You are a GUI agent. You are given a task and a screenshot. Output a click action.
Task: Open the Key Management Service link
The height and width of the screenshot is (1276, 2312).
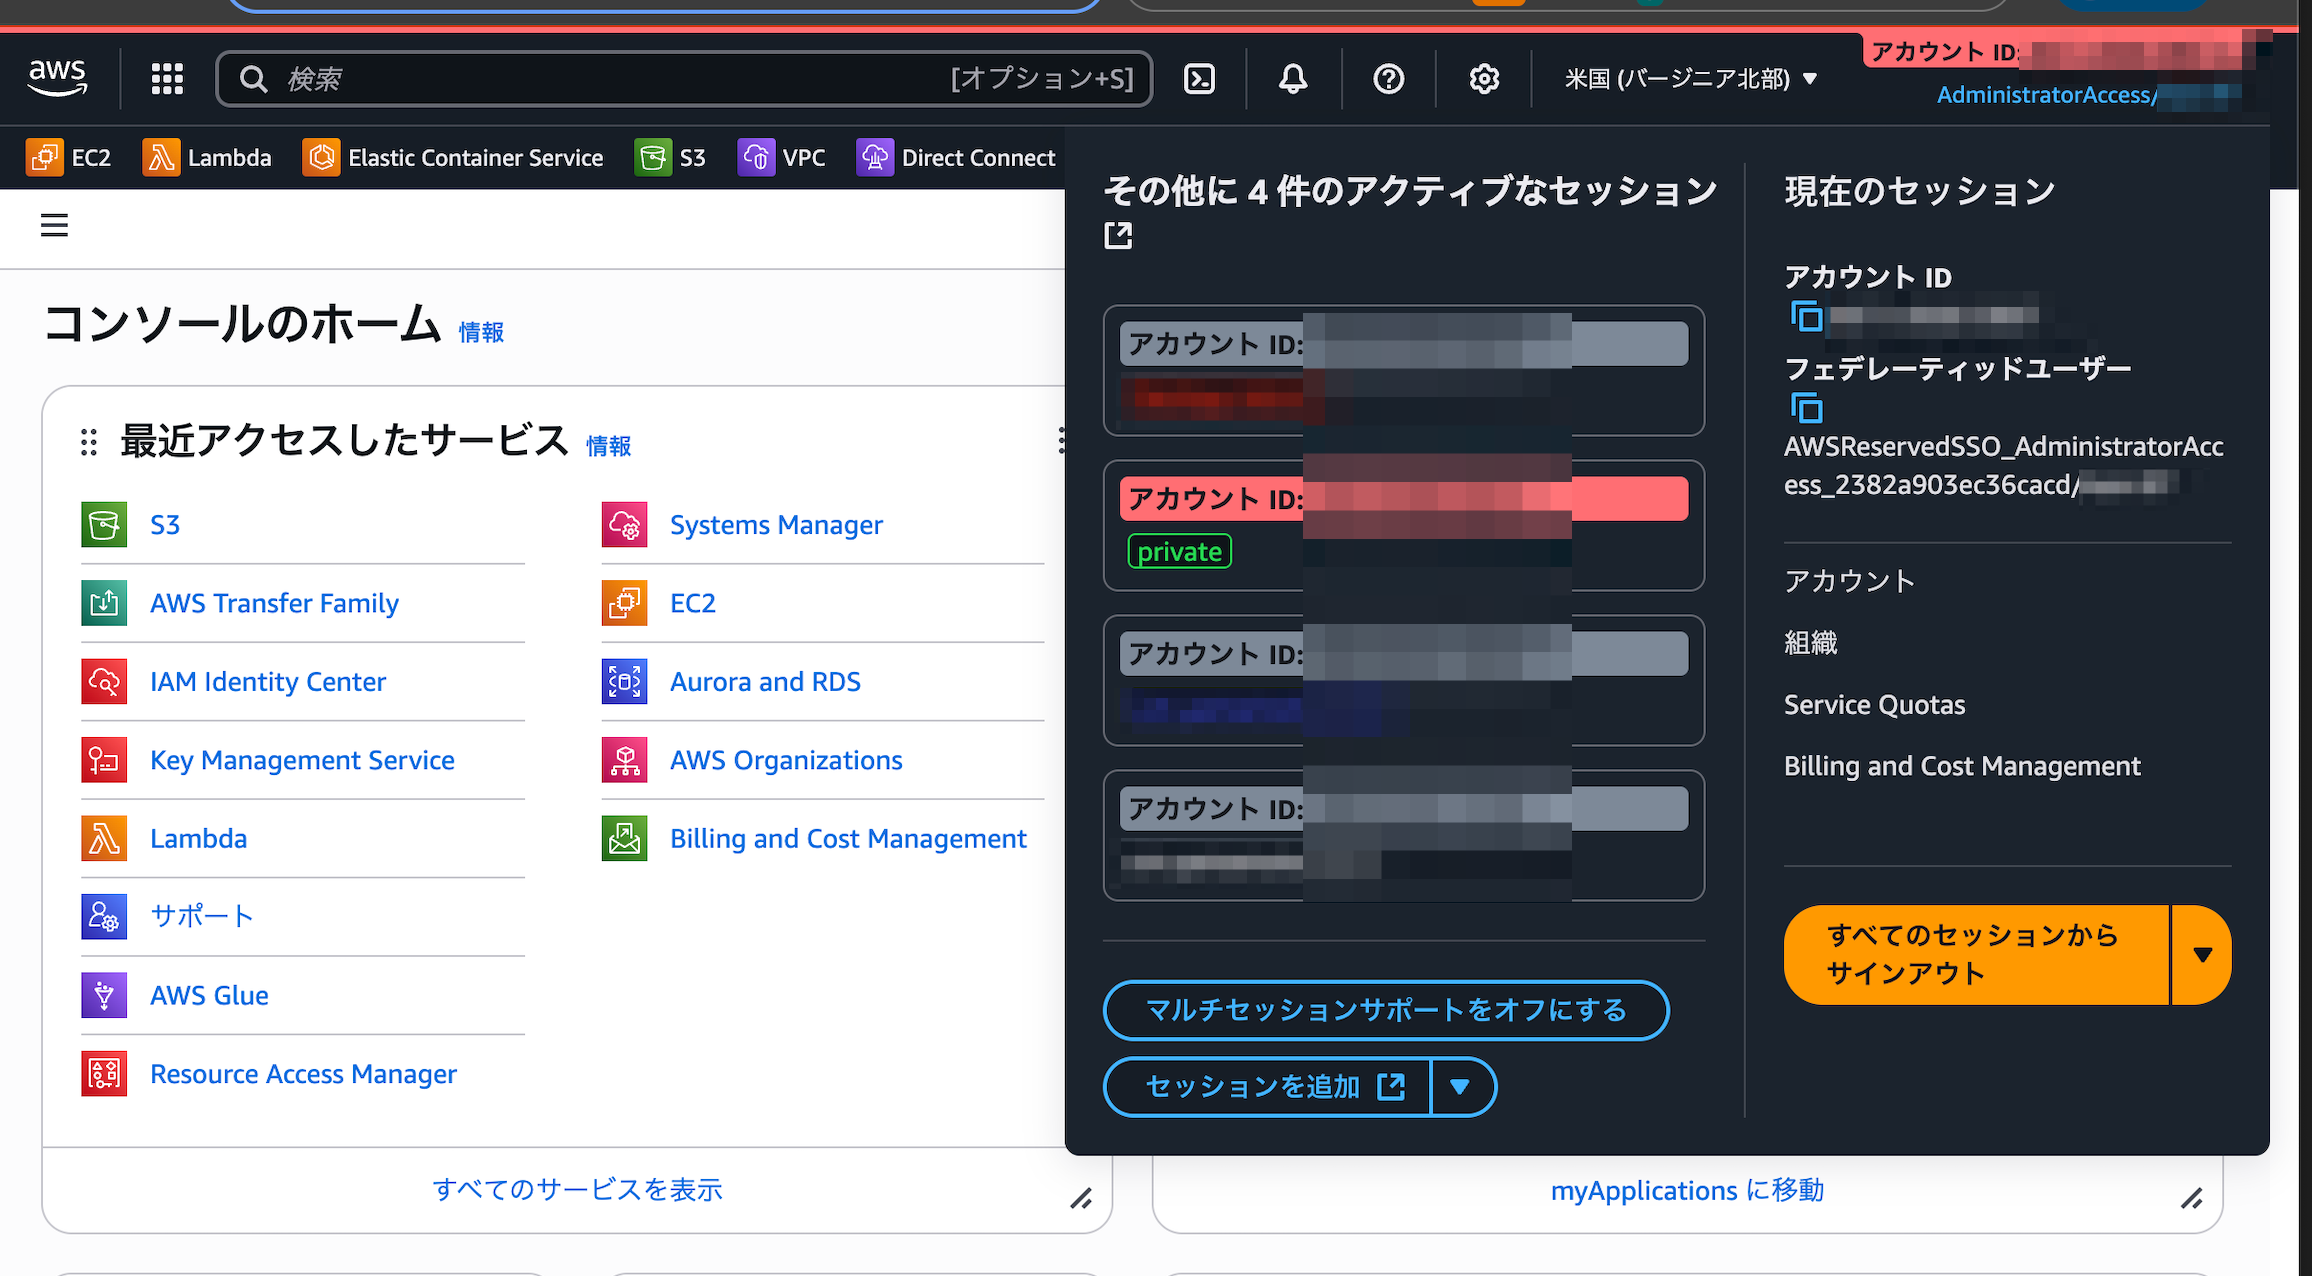click(x=302, y=760)
